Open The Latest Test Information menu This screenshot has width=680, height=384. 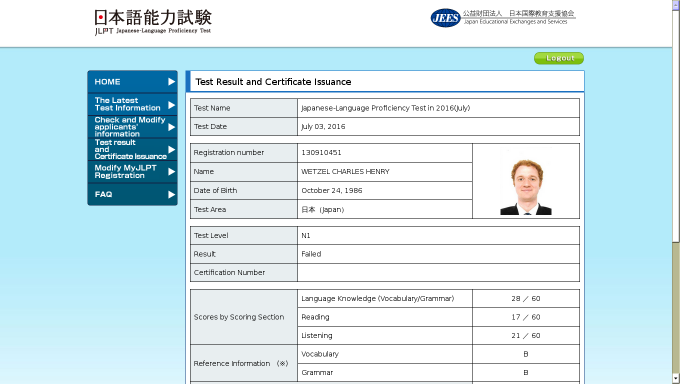tap(132, 104)
